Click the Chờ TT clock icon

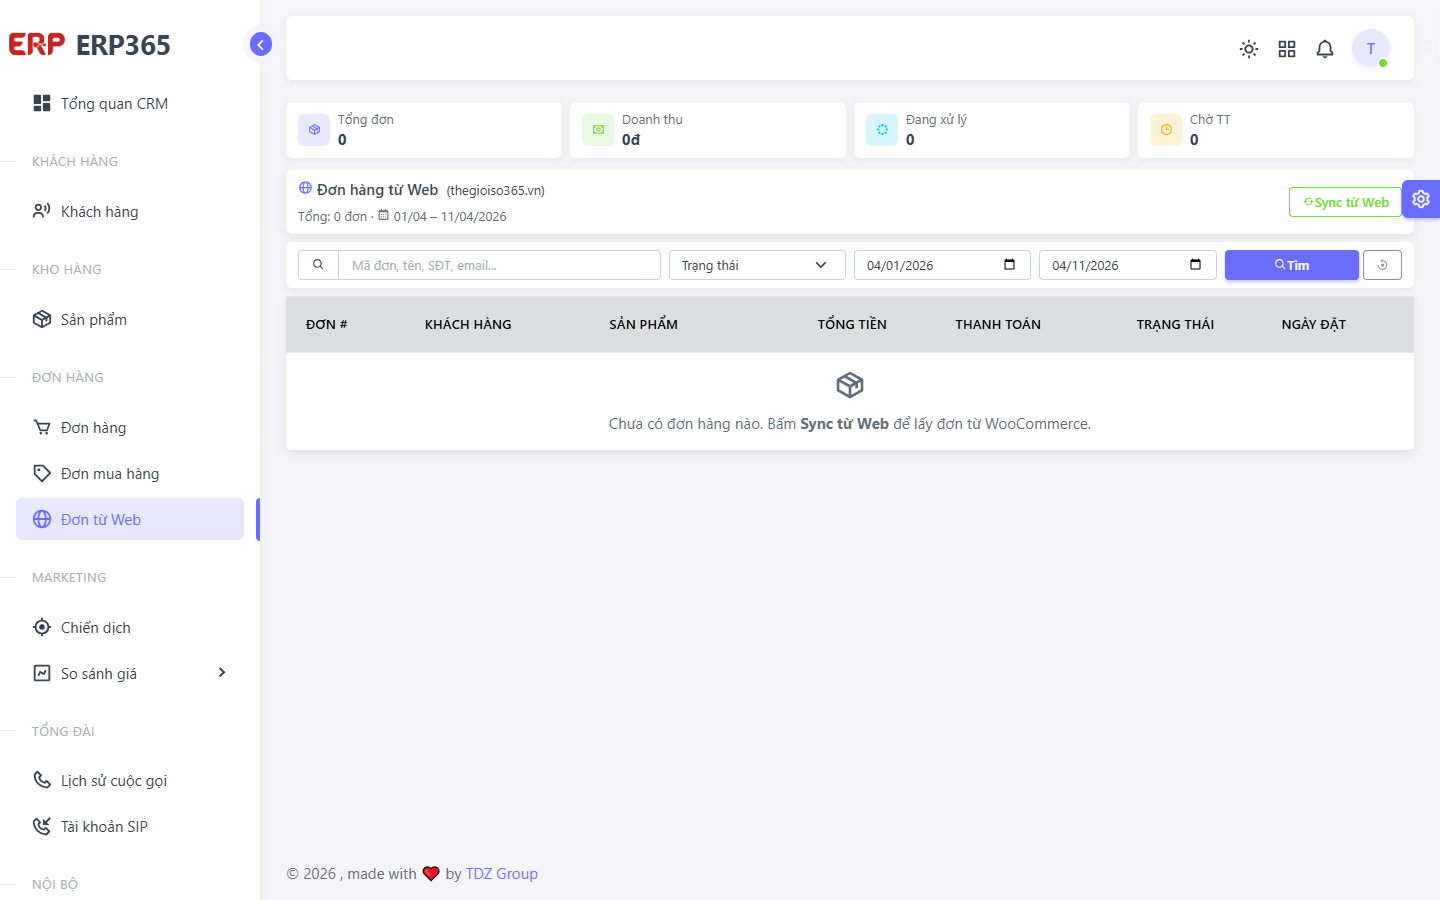point(1166,130)
